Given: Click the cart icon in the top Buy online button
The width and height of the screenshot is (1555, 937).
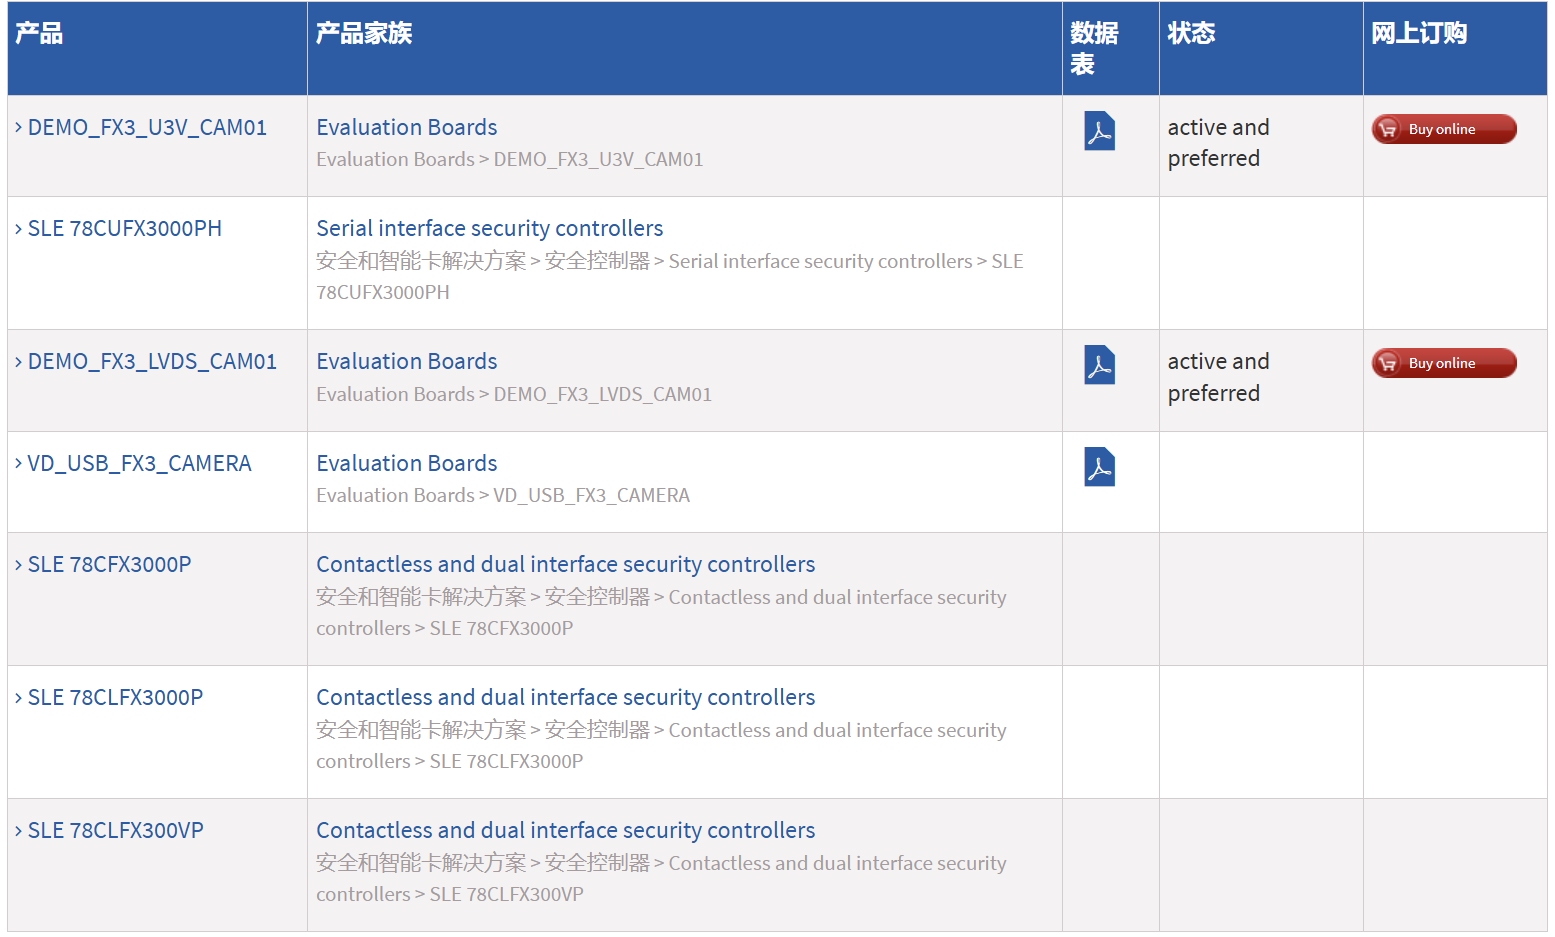Looking at the screenshot, I should [1388, 129].
